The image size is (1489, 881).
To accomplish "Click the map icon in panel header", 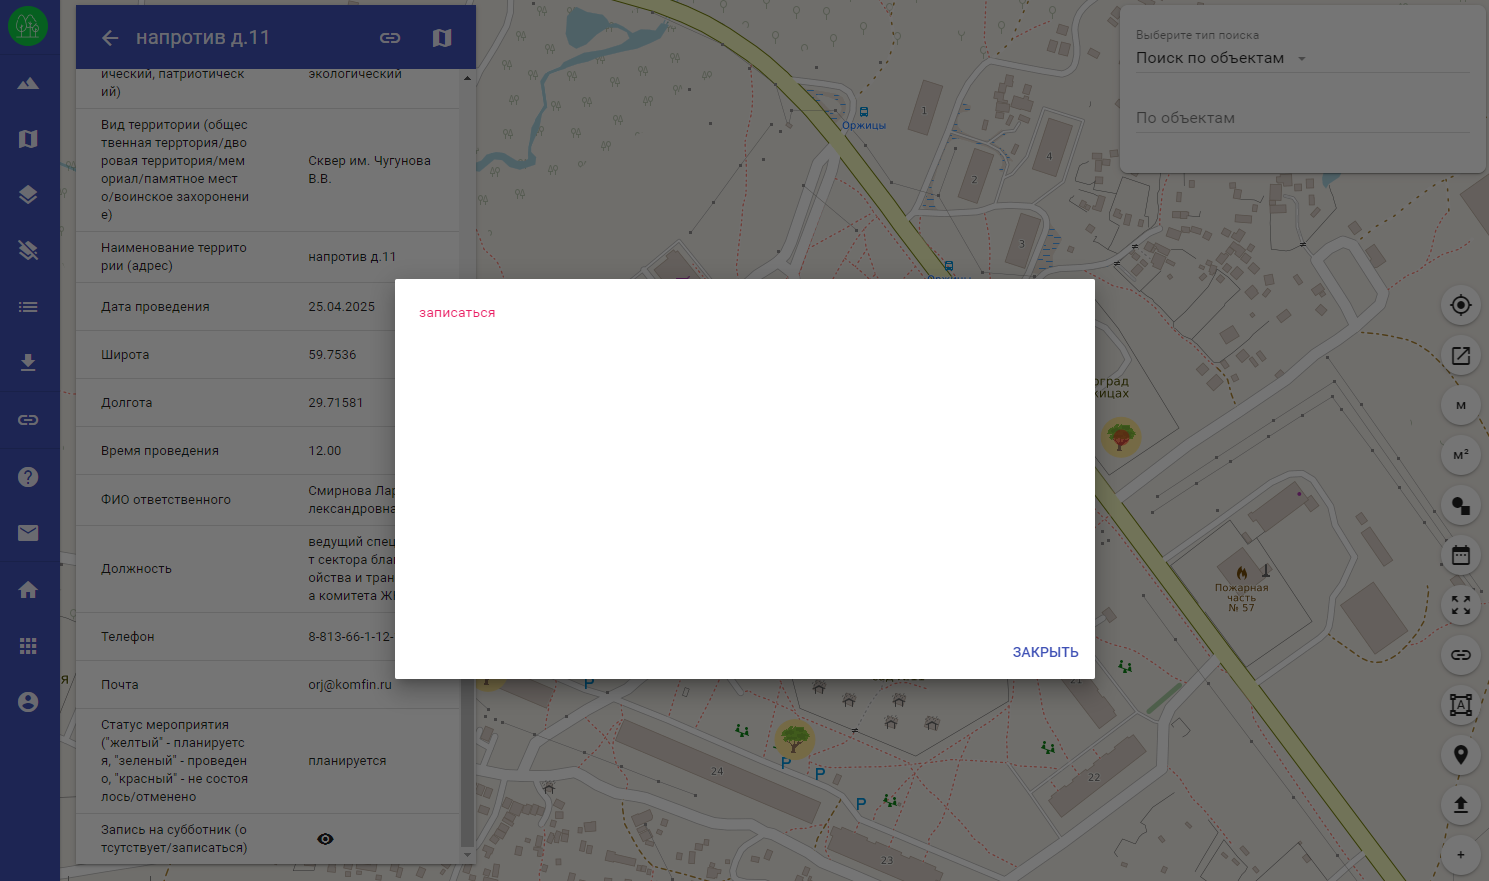I will pyautogui.click(x=442, y=38).
